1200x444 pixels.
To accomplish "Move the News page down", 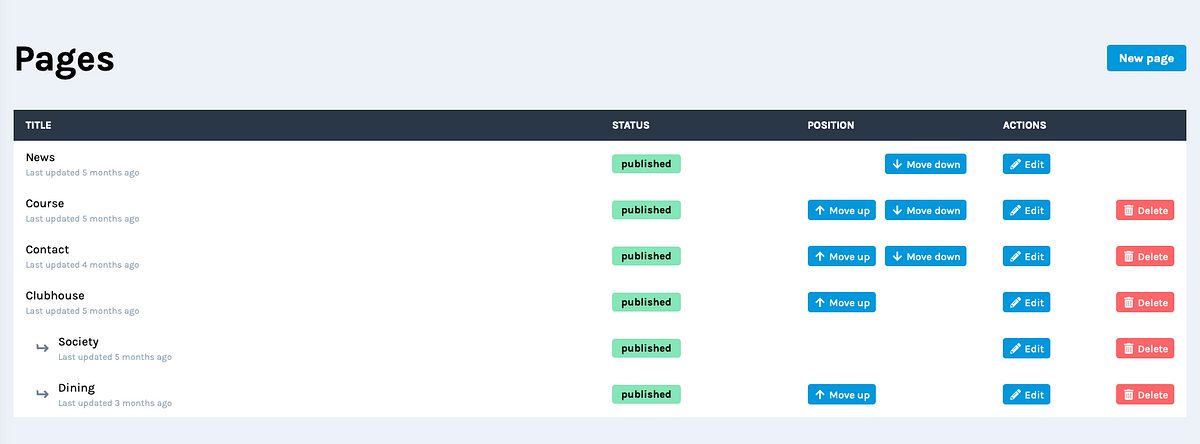I will click(925, 164).
